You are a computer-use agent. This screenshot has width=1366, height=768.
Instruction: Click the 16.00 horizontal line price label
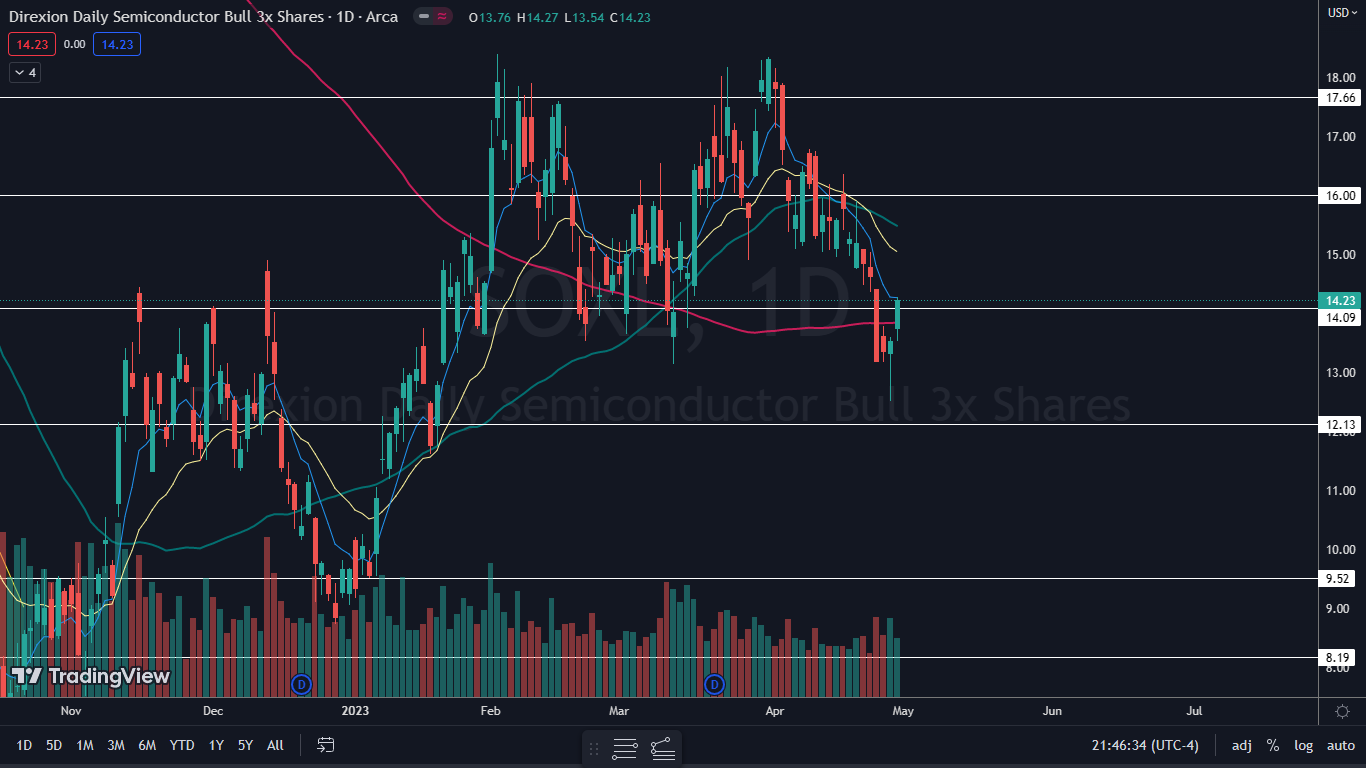click(x=1340, y=196)
